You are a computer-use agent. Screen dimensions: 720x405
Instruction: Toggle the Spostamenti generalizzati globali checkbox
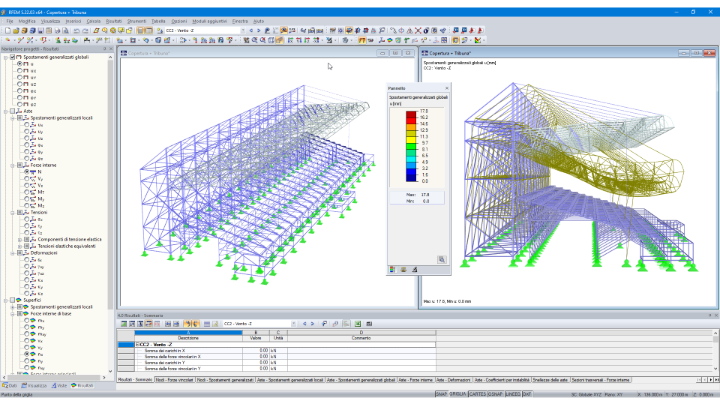click(13, 57)
